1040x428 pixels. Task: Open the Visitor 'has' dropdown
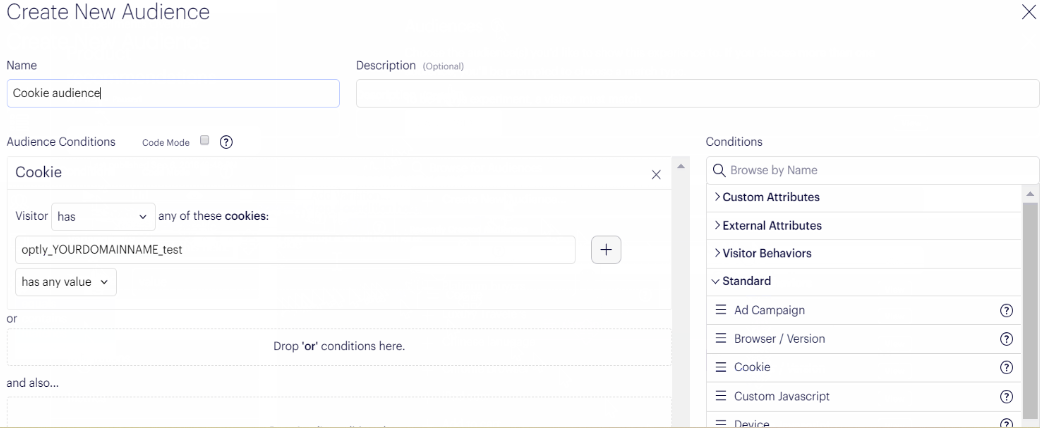coord(103,216)
